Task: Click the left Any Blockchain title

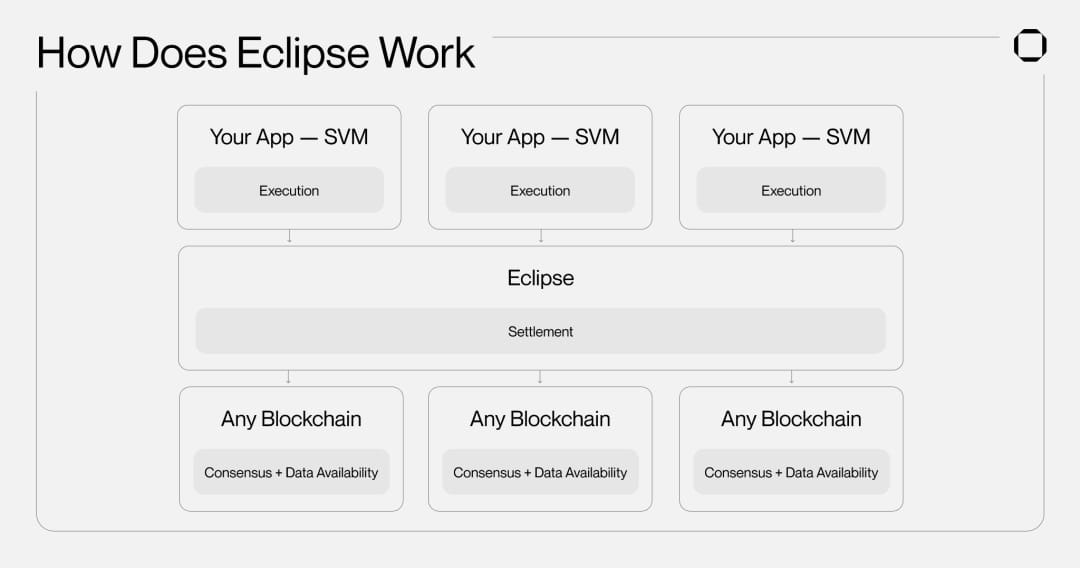Action: 291,419
